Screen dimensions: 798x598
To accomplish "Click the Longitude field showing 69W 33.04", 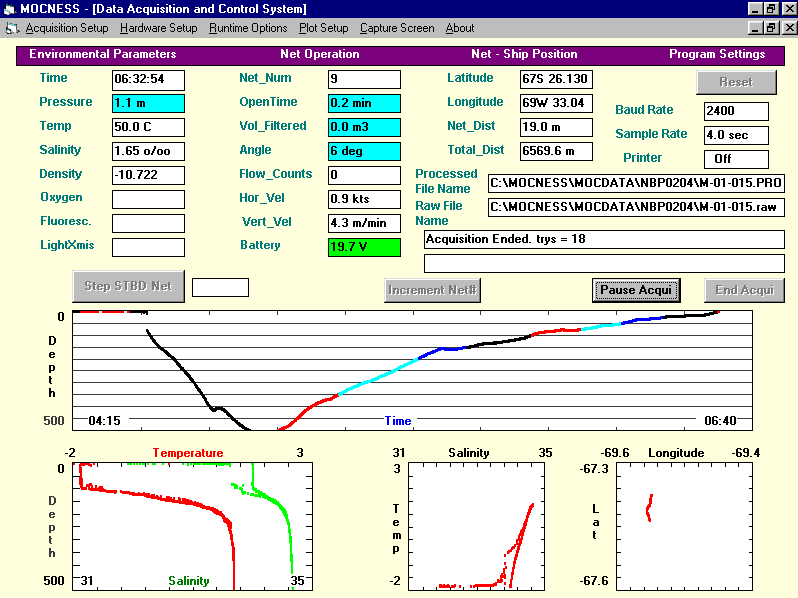I will 556,103.
